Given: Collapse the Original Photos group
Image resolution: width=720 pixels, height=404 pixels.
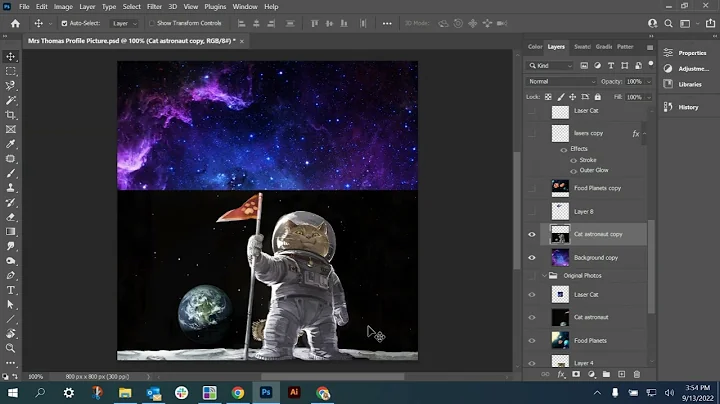Looking at the screenshot, I should click(x=545, y=276).
